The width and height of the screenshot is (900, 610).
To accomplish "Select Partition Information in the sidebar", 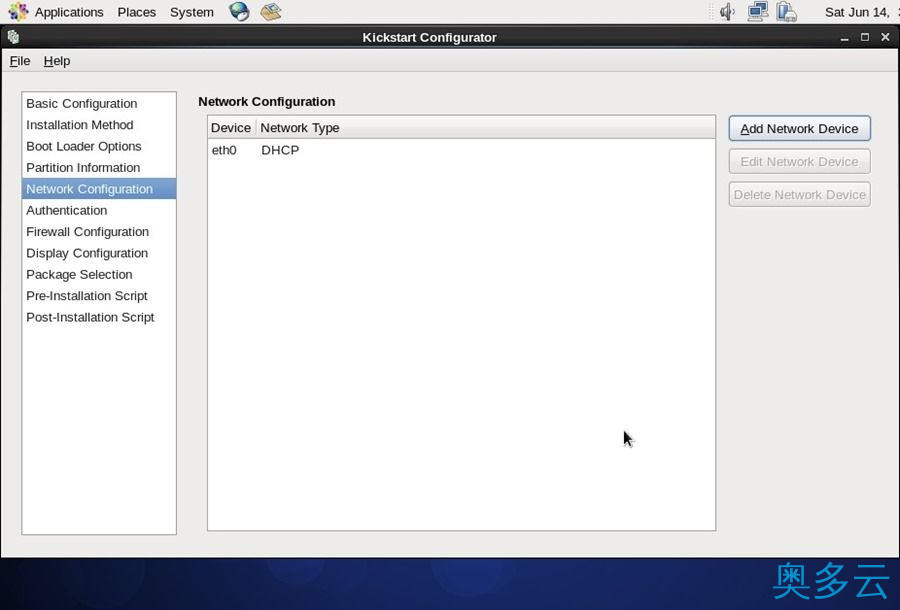I will click(x=99, y=168).
